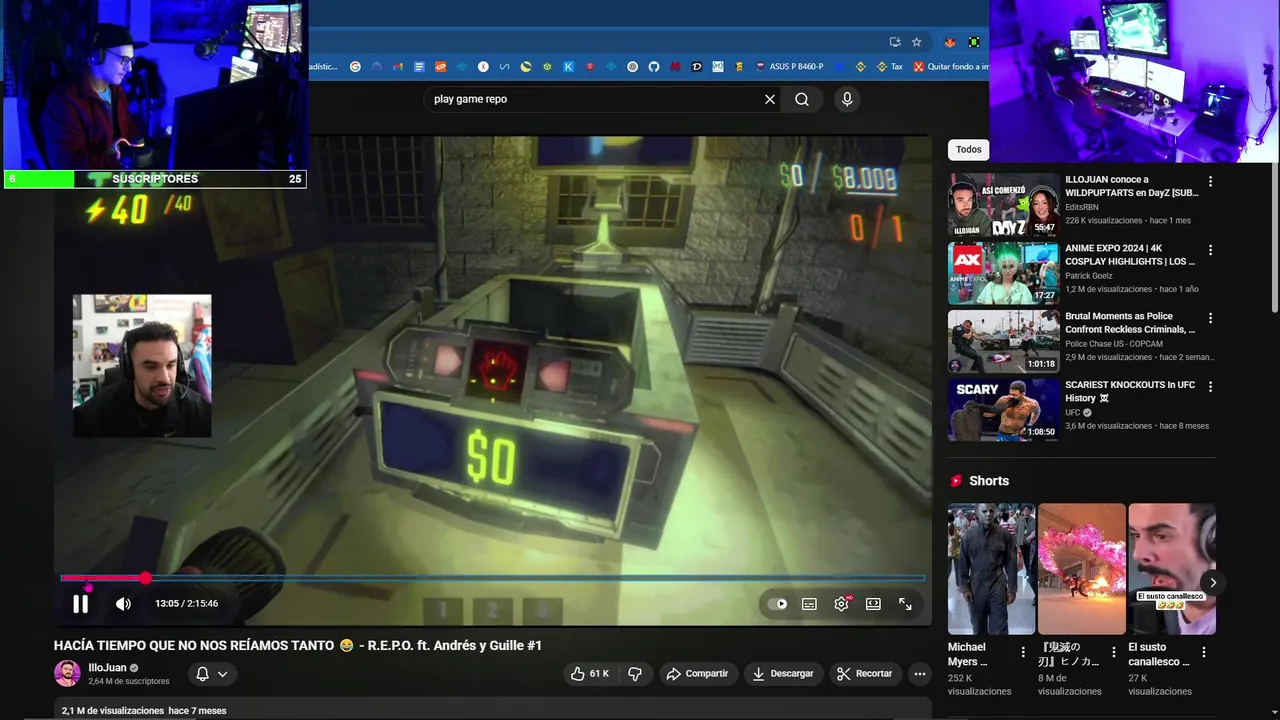Toggle autoplay switch in player
This screenshot has height=720, width=1280.
click(777, 604)
